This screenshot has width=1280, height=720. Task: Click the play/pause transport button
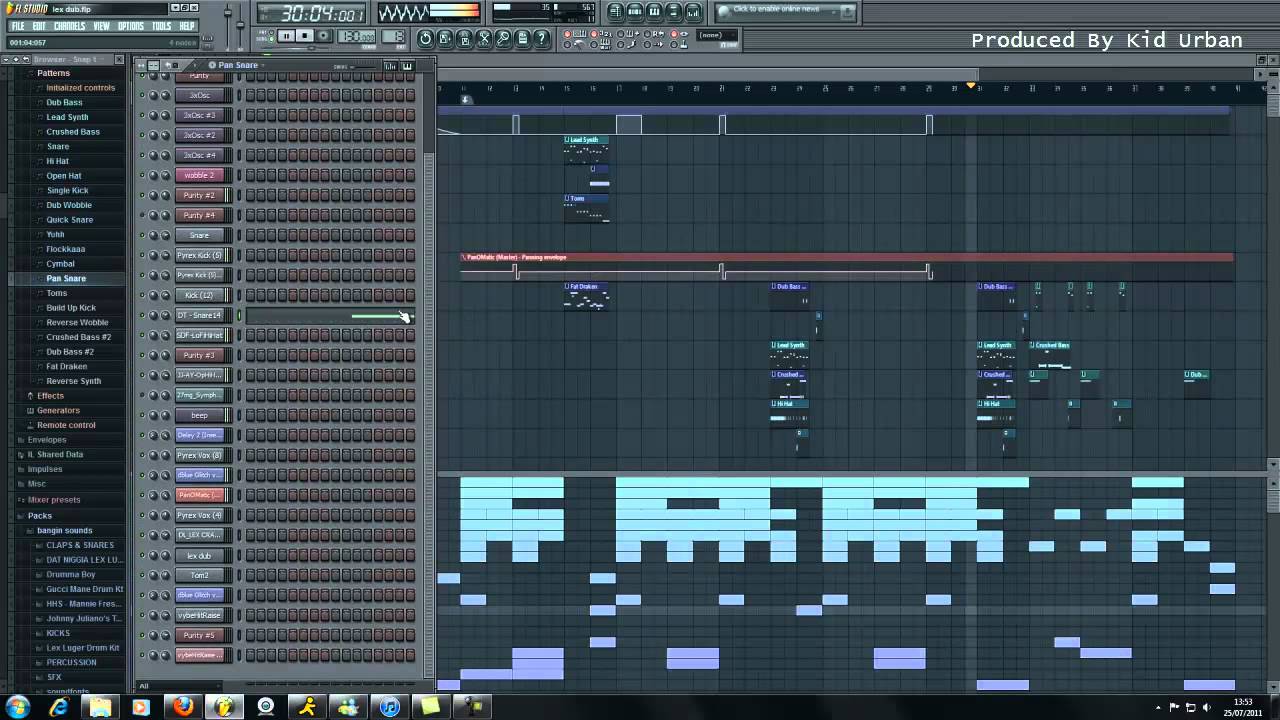click(286, 36)
